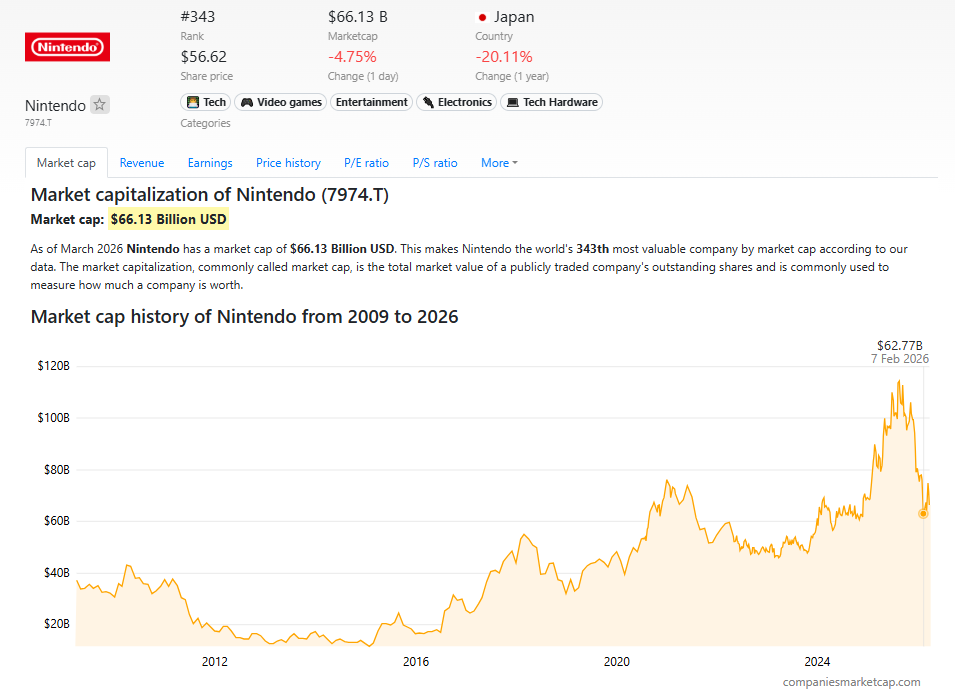955x699 pixels.
Task: Open the P/E ratio tab
Action: pyautogui.click(x=366, y=163)
